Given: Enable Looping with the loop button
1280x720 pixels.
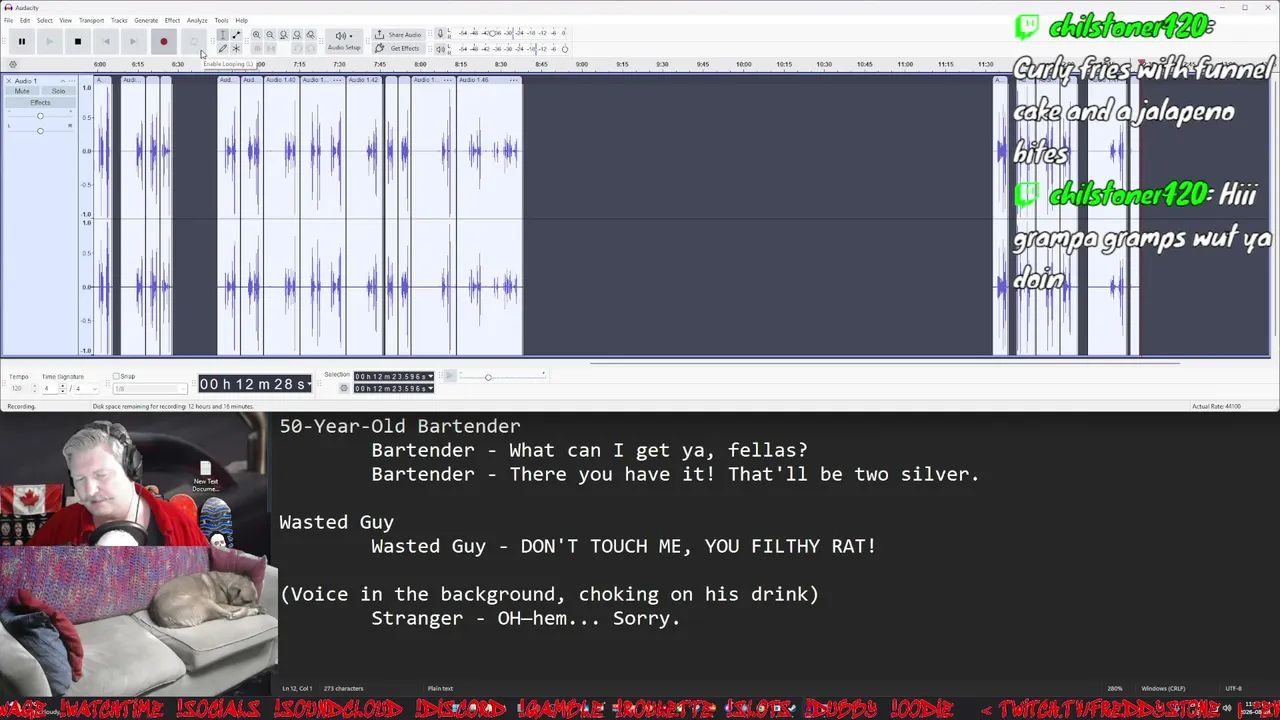Looking at the screenshot, I should [x=193, y=41].
